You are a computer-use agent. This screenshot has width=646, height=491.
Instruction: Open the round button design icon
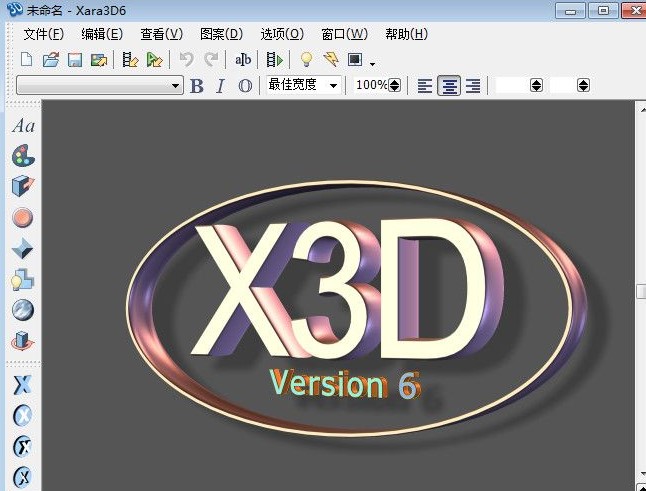pyautogui.click(x=23, y=217)
